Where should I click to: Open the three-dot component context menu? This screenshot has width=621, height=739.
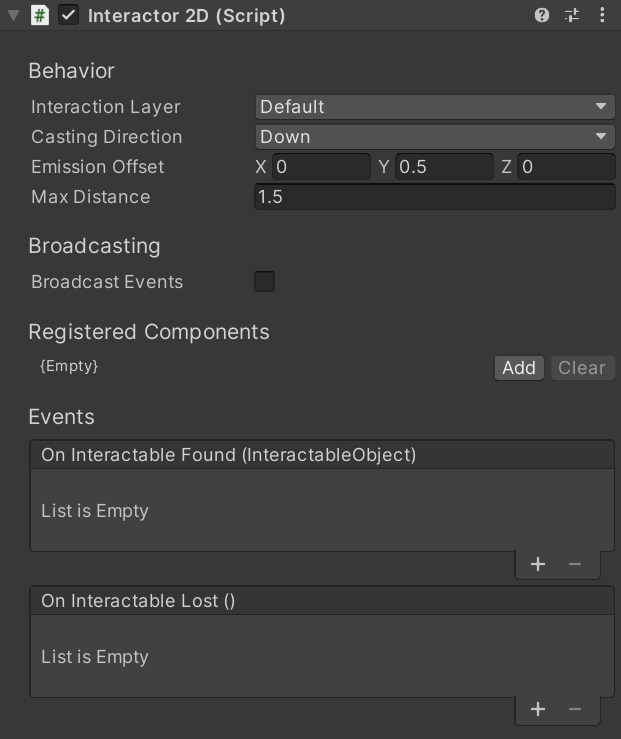(x=602, y=15)
